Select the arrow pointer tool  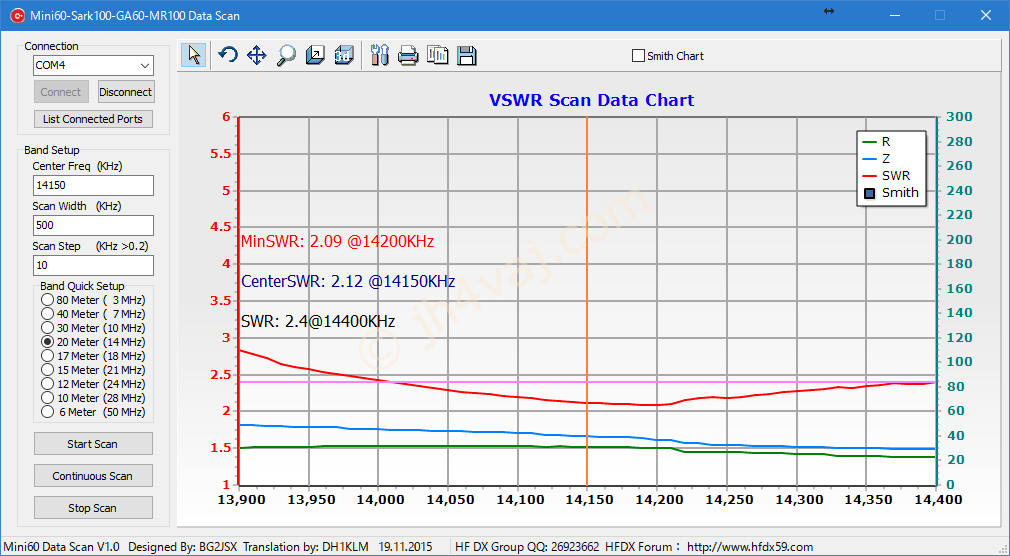click(194, 55)
